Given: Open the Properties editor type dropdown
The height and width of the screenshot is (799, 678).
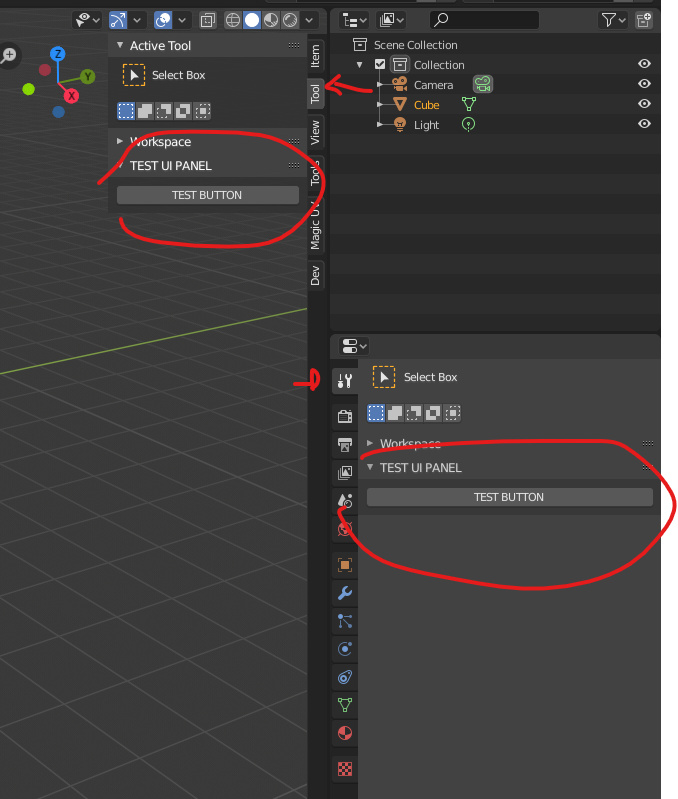Looking at the screenshot, I should [354, 347].
